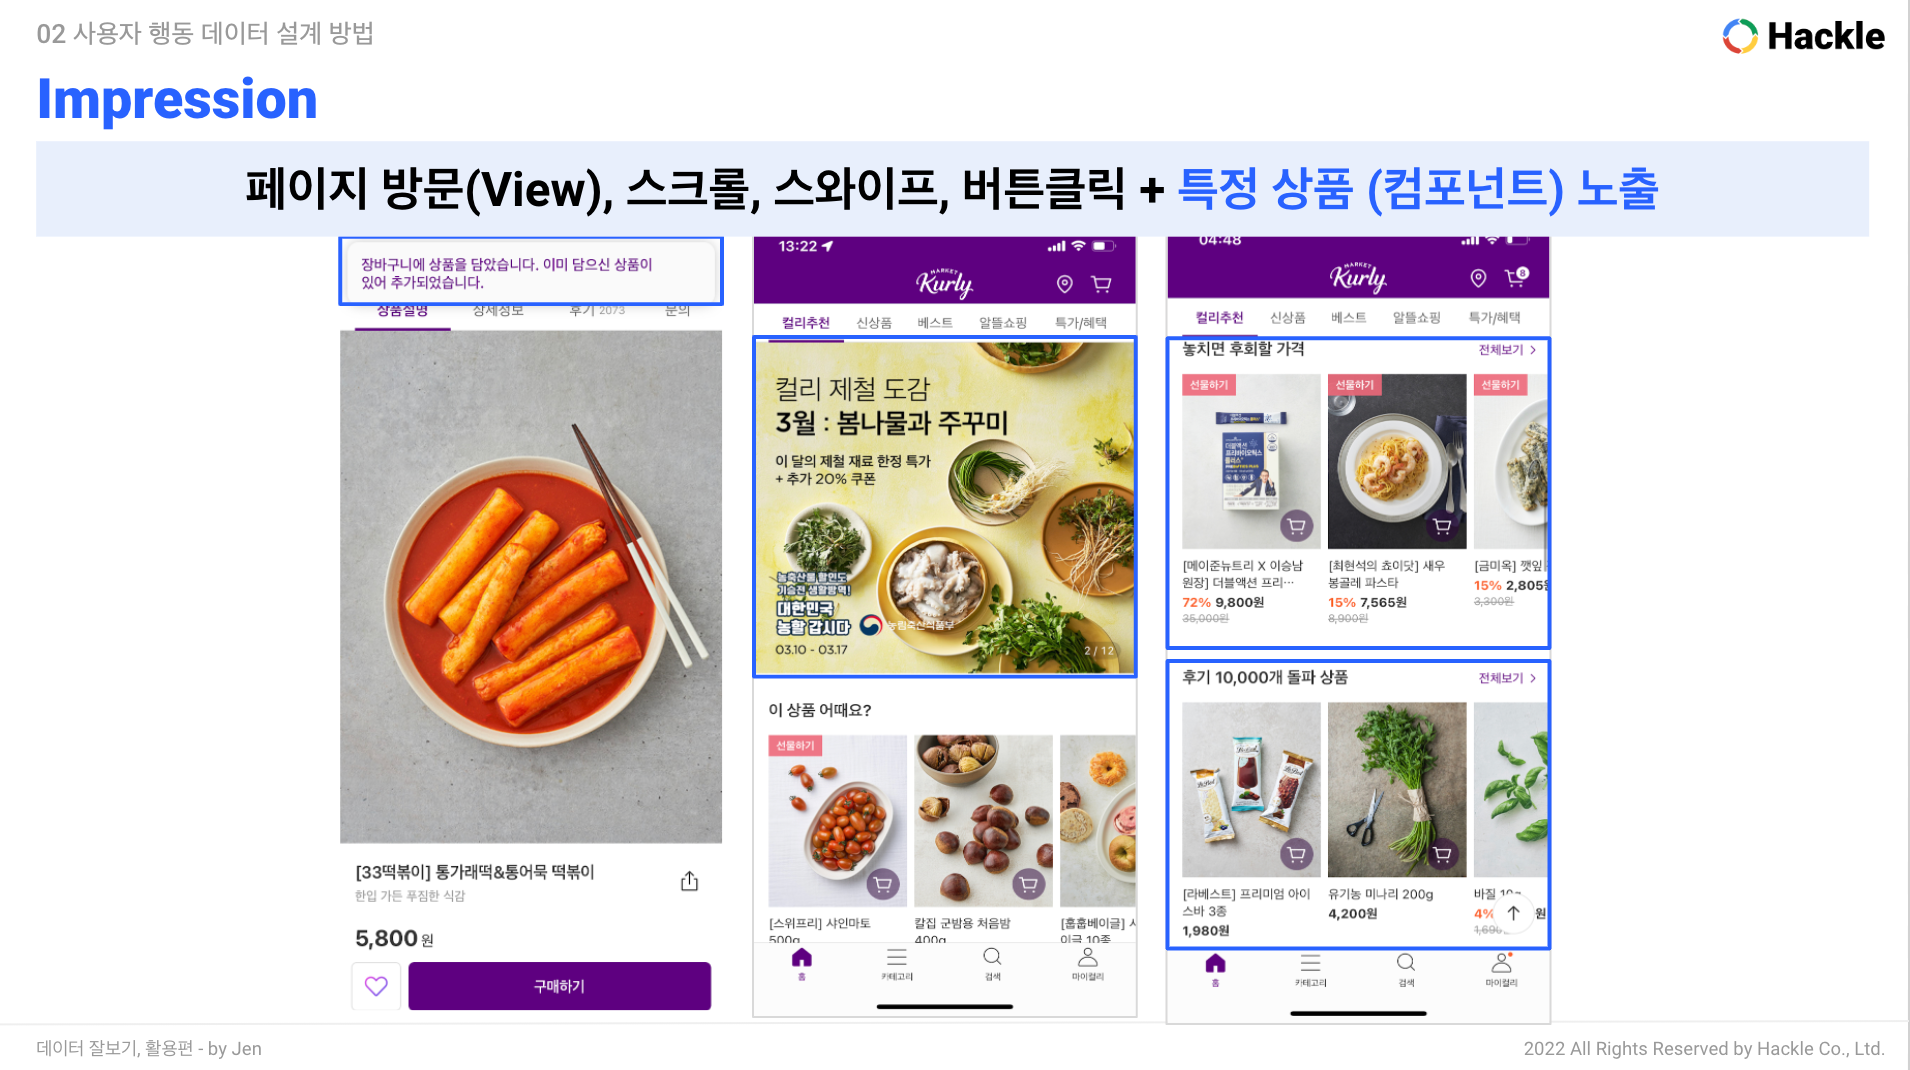Switch to 베스트 tab in right phone

point(1348,317)
